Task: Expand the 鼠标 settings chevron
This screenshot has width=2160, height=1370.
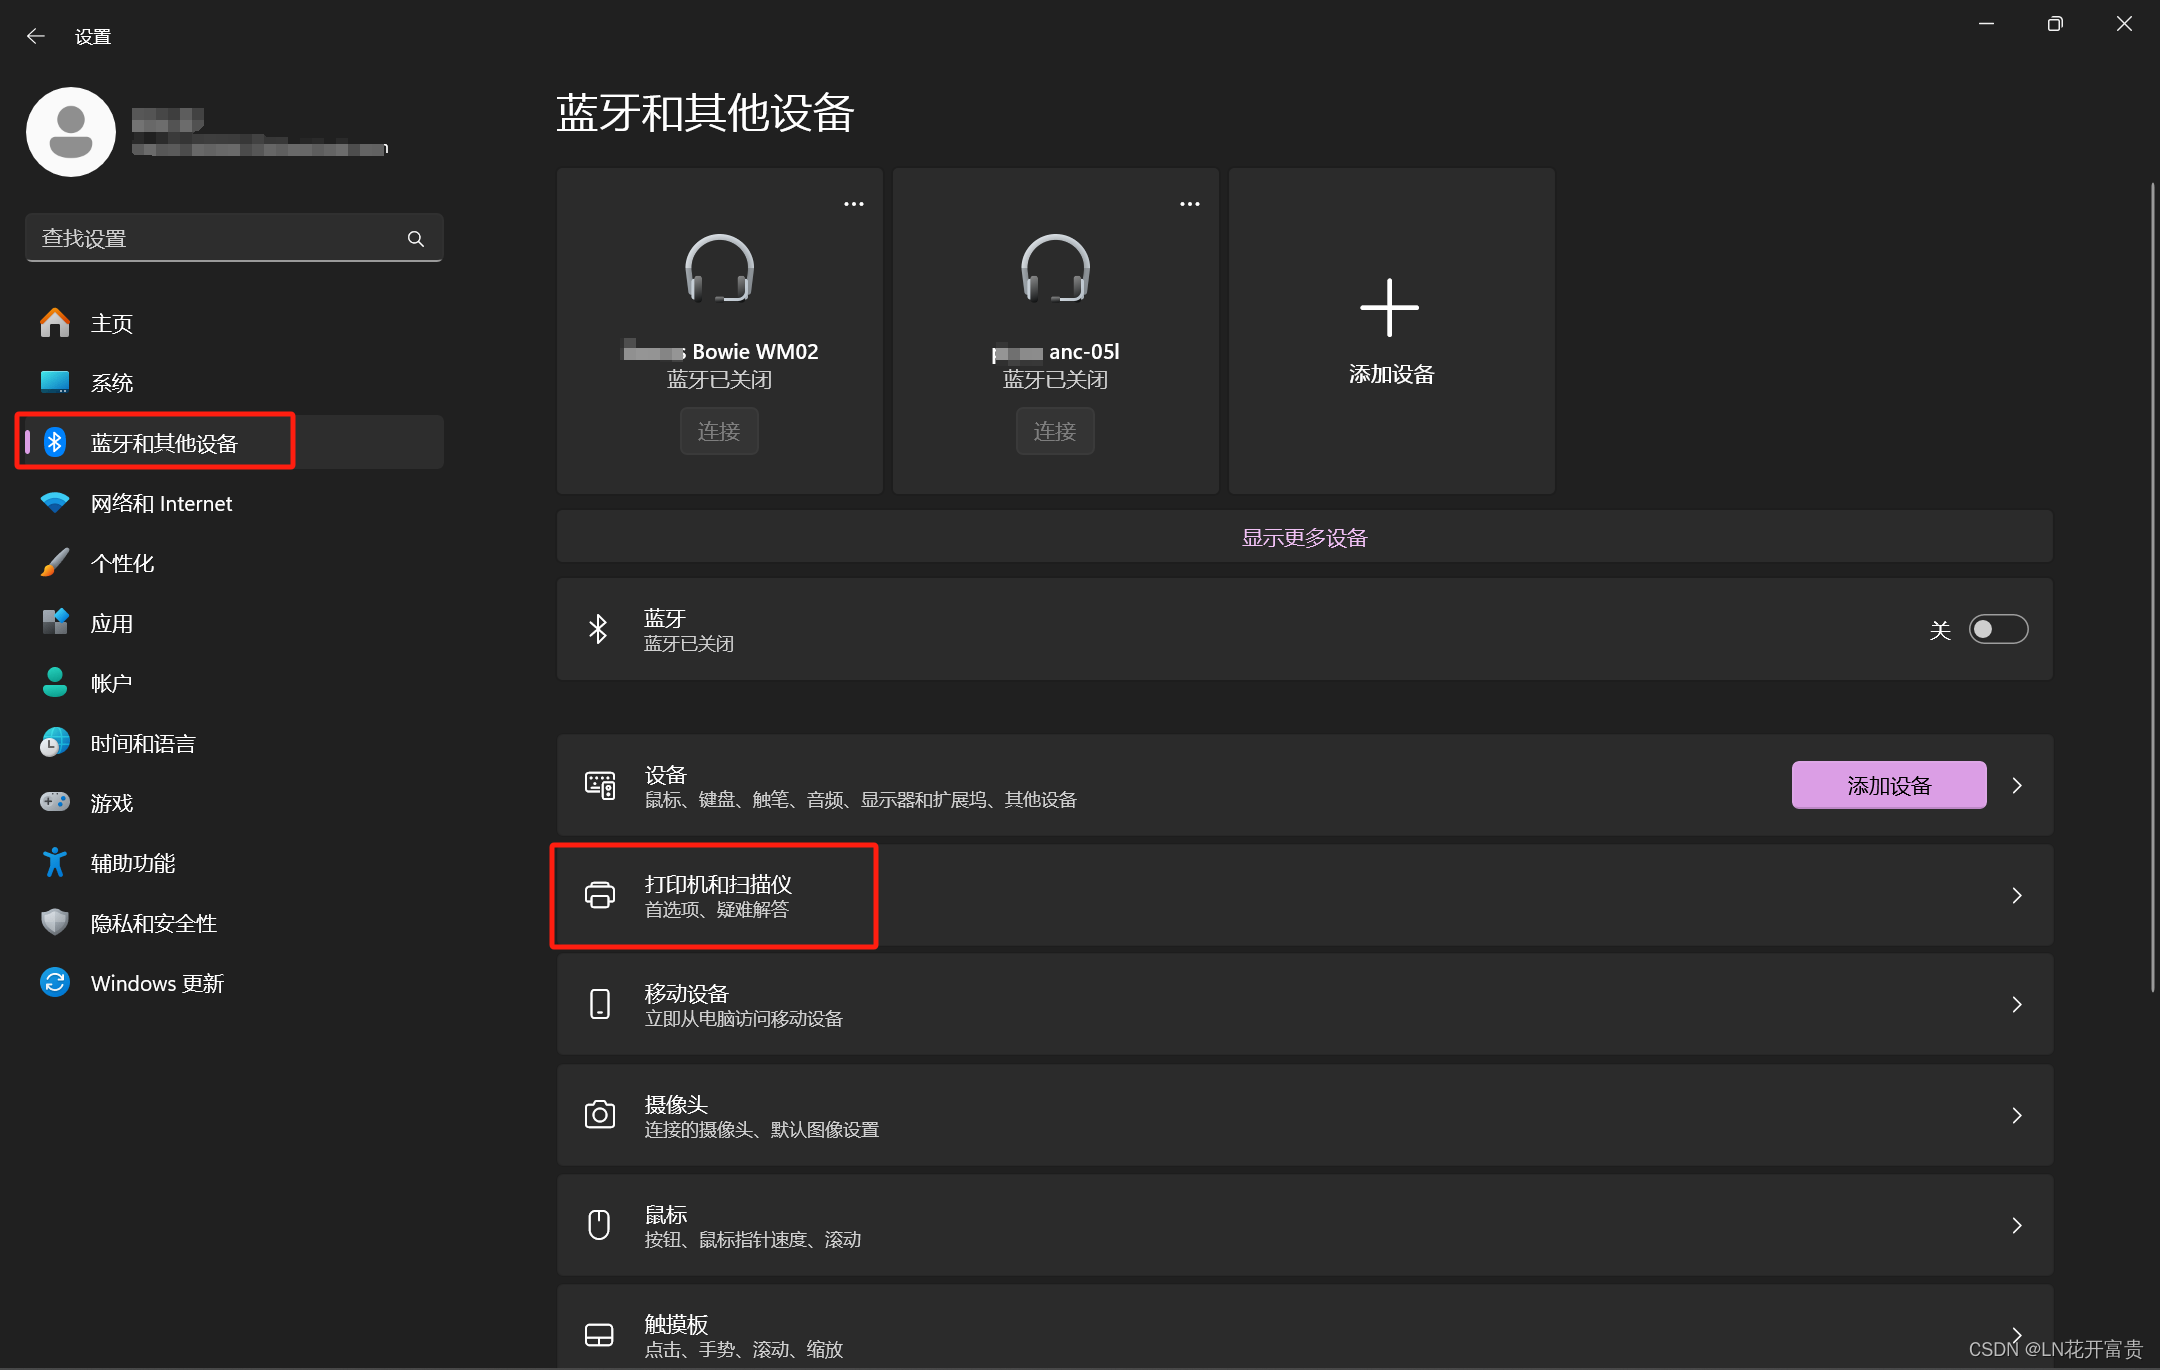Action: point(2017,1225)
